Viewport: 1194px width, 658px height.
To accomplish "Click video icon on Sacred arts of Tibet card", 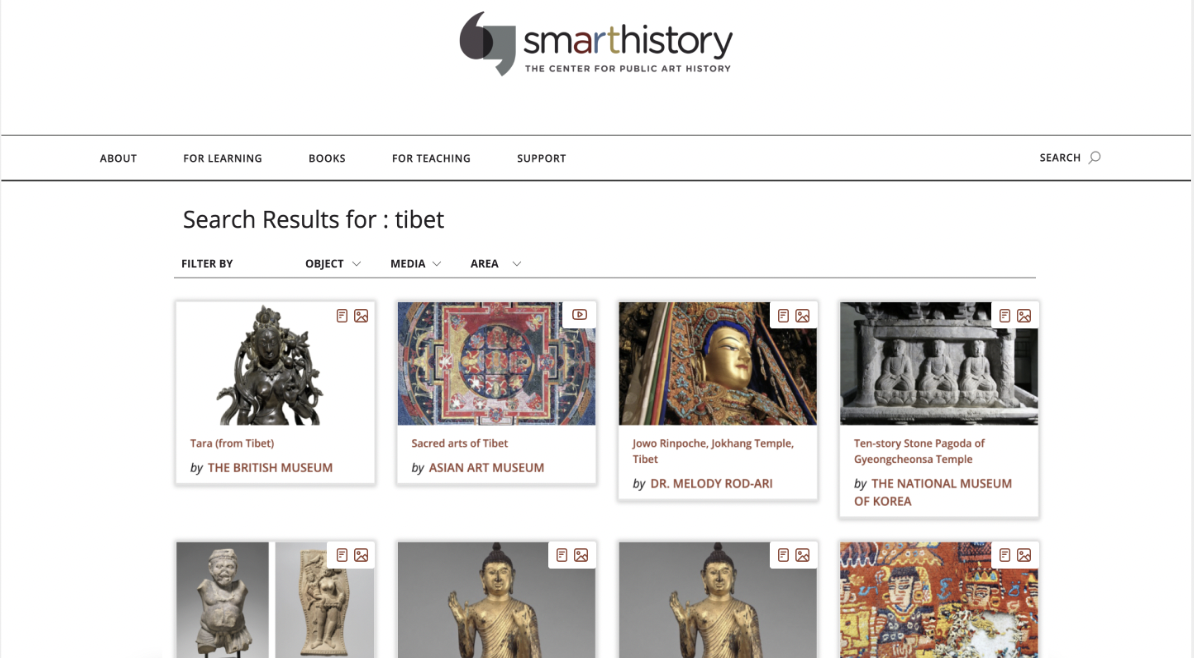I will [579, 315].
